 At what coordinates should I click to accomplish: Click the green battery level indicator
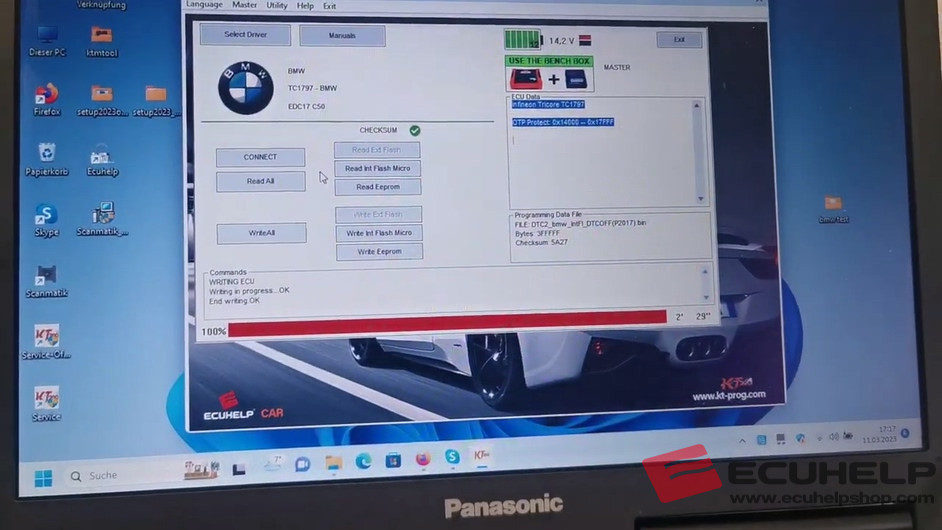click(x=523, y=40)
